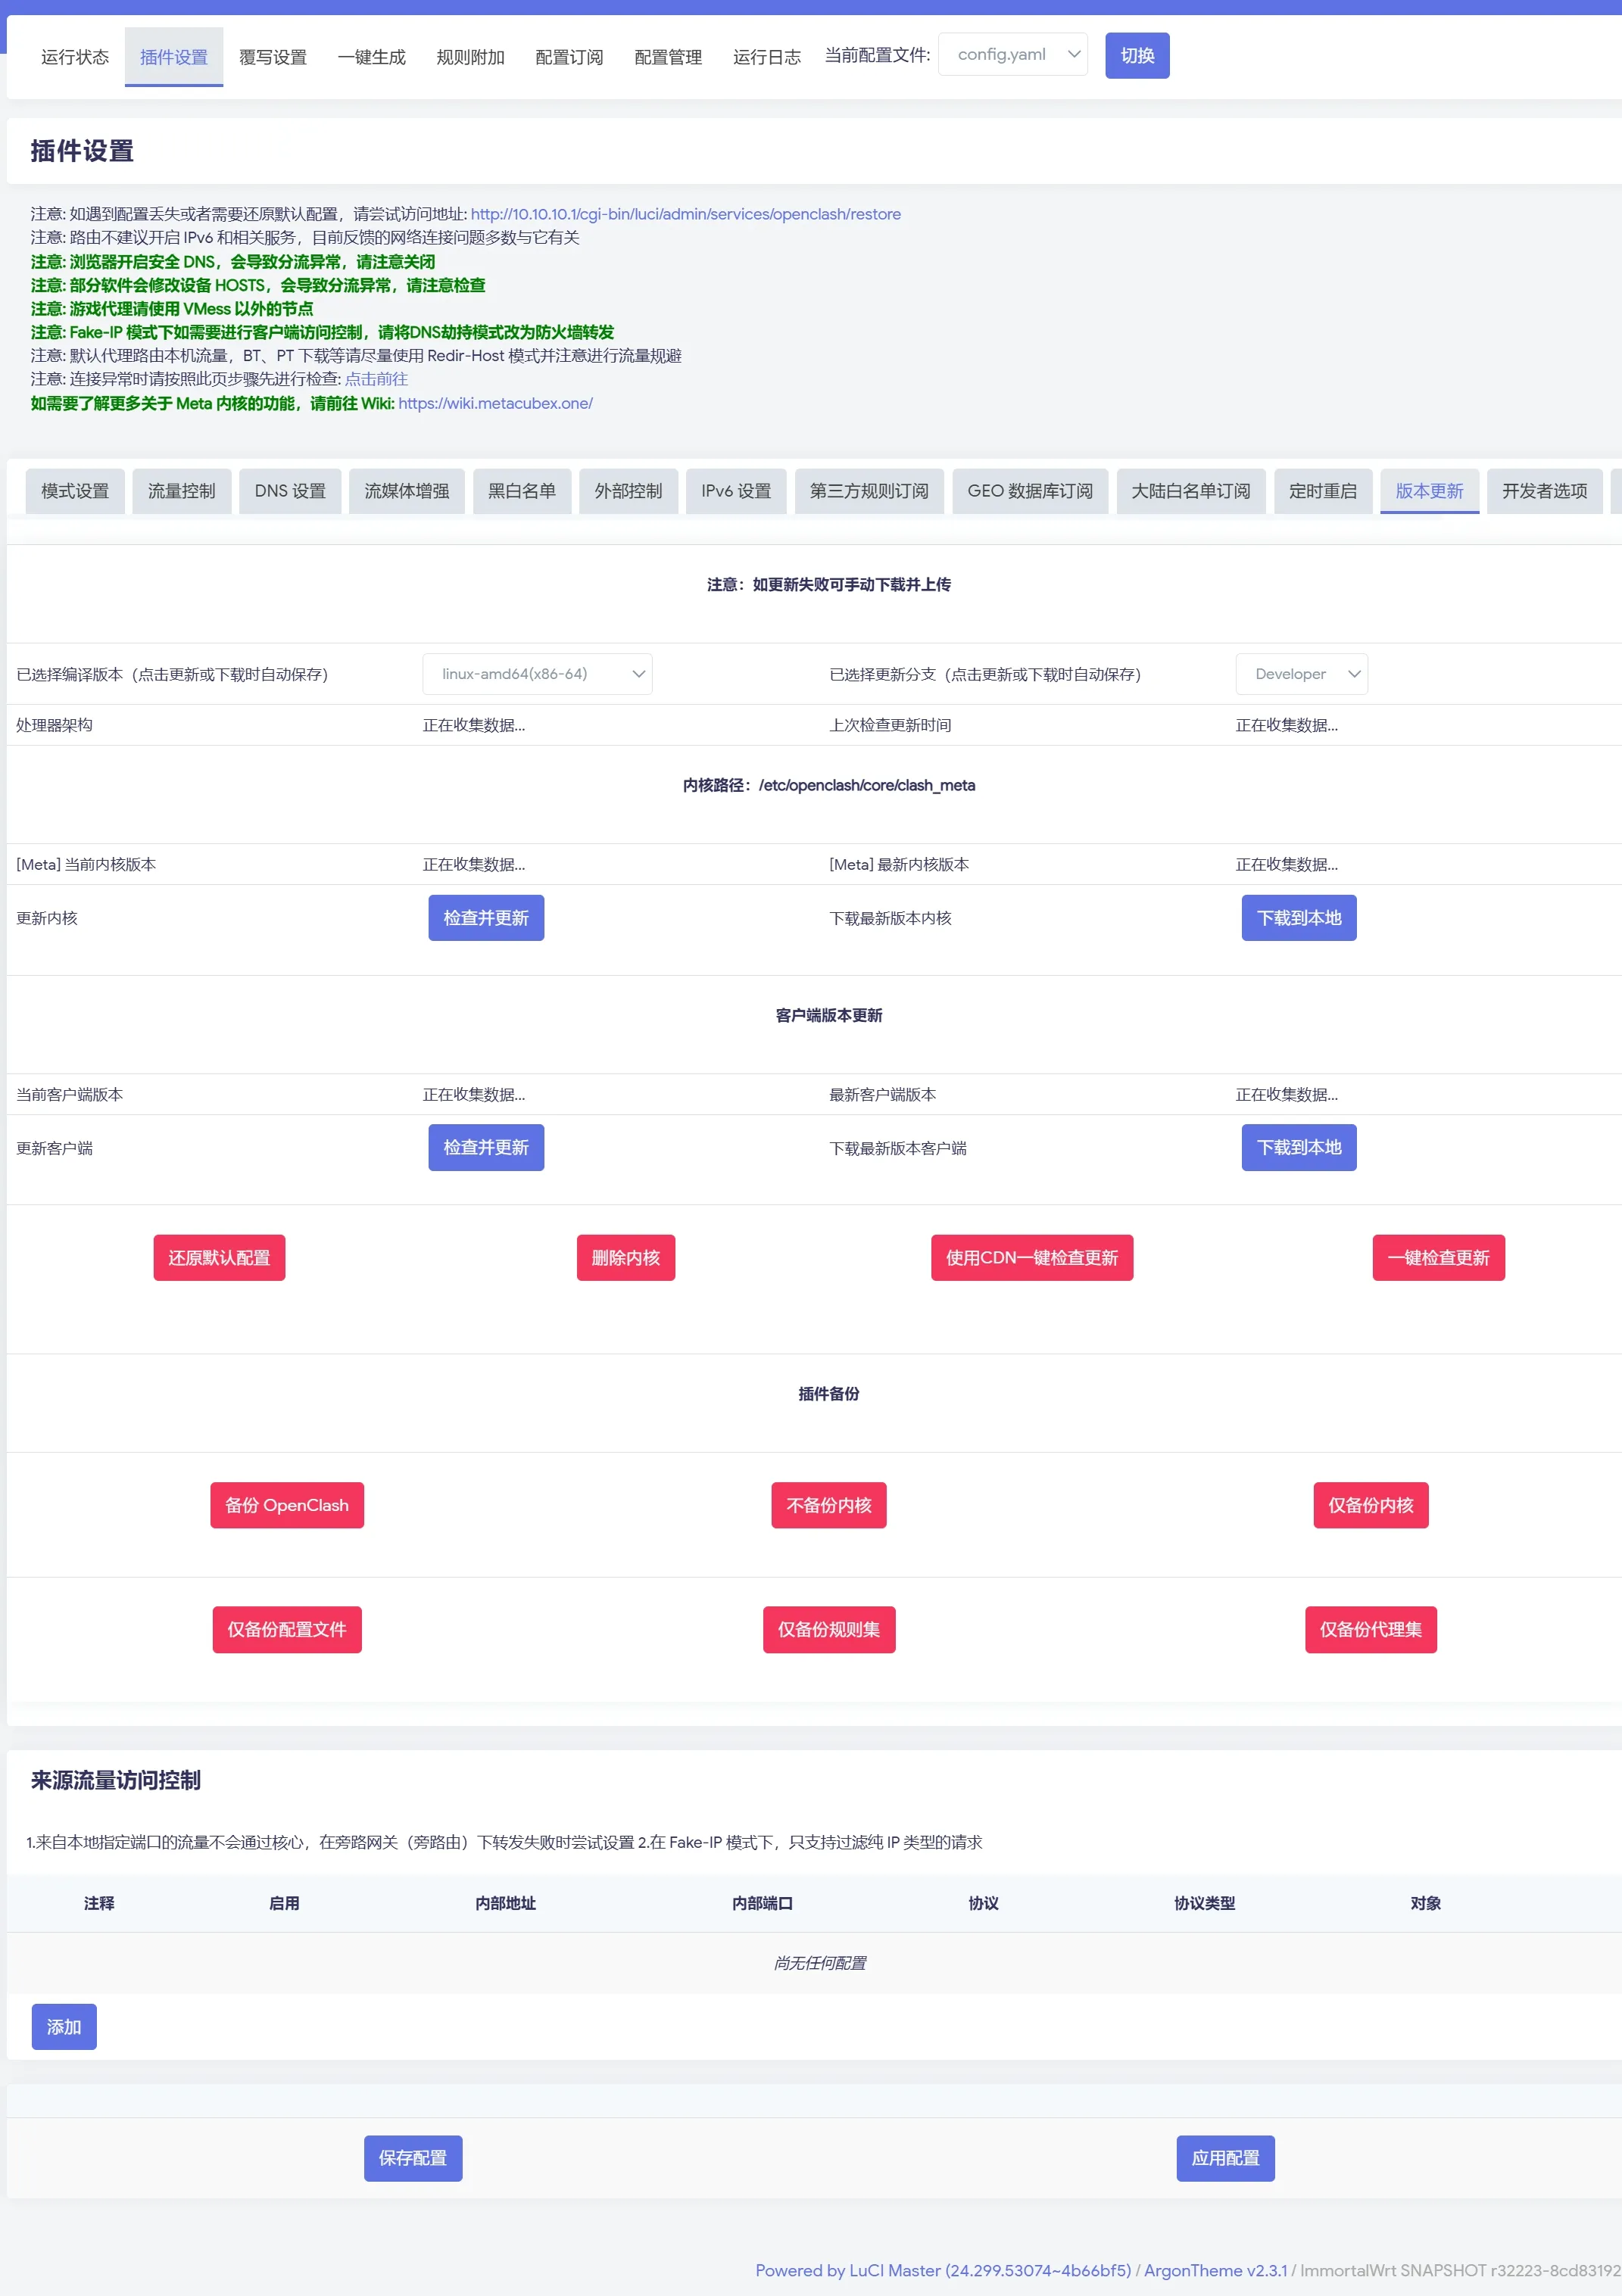Click 备份 OpenClash icon button
This screenshot has height=2296, width=1622.
coord(285,1505)
